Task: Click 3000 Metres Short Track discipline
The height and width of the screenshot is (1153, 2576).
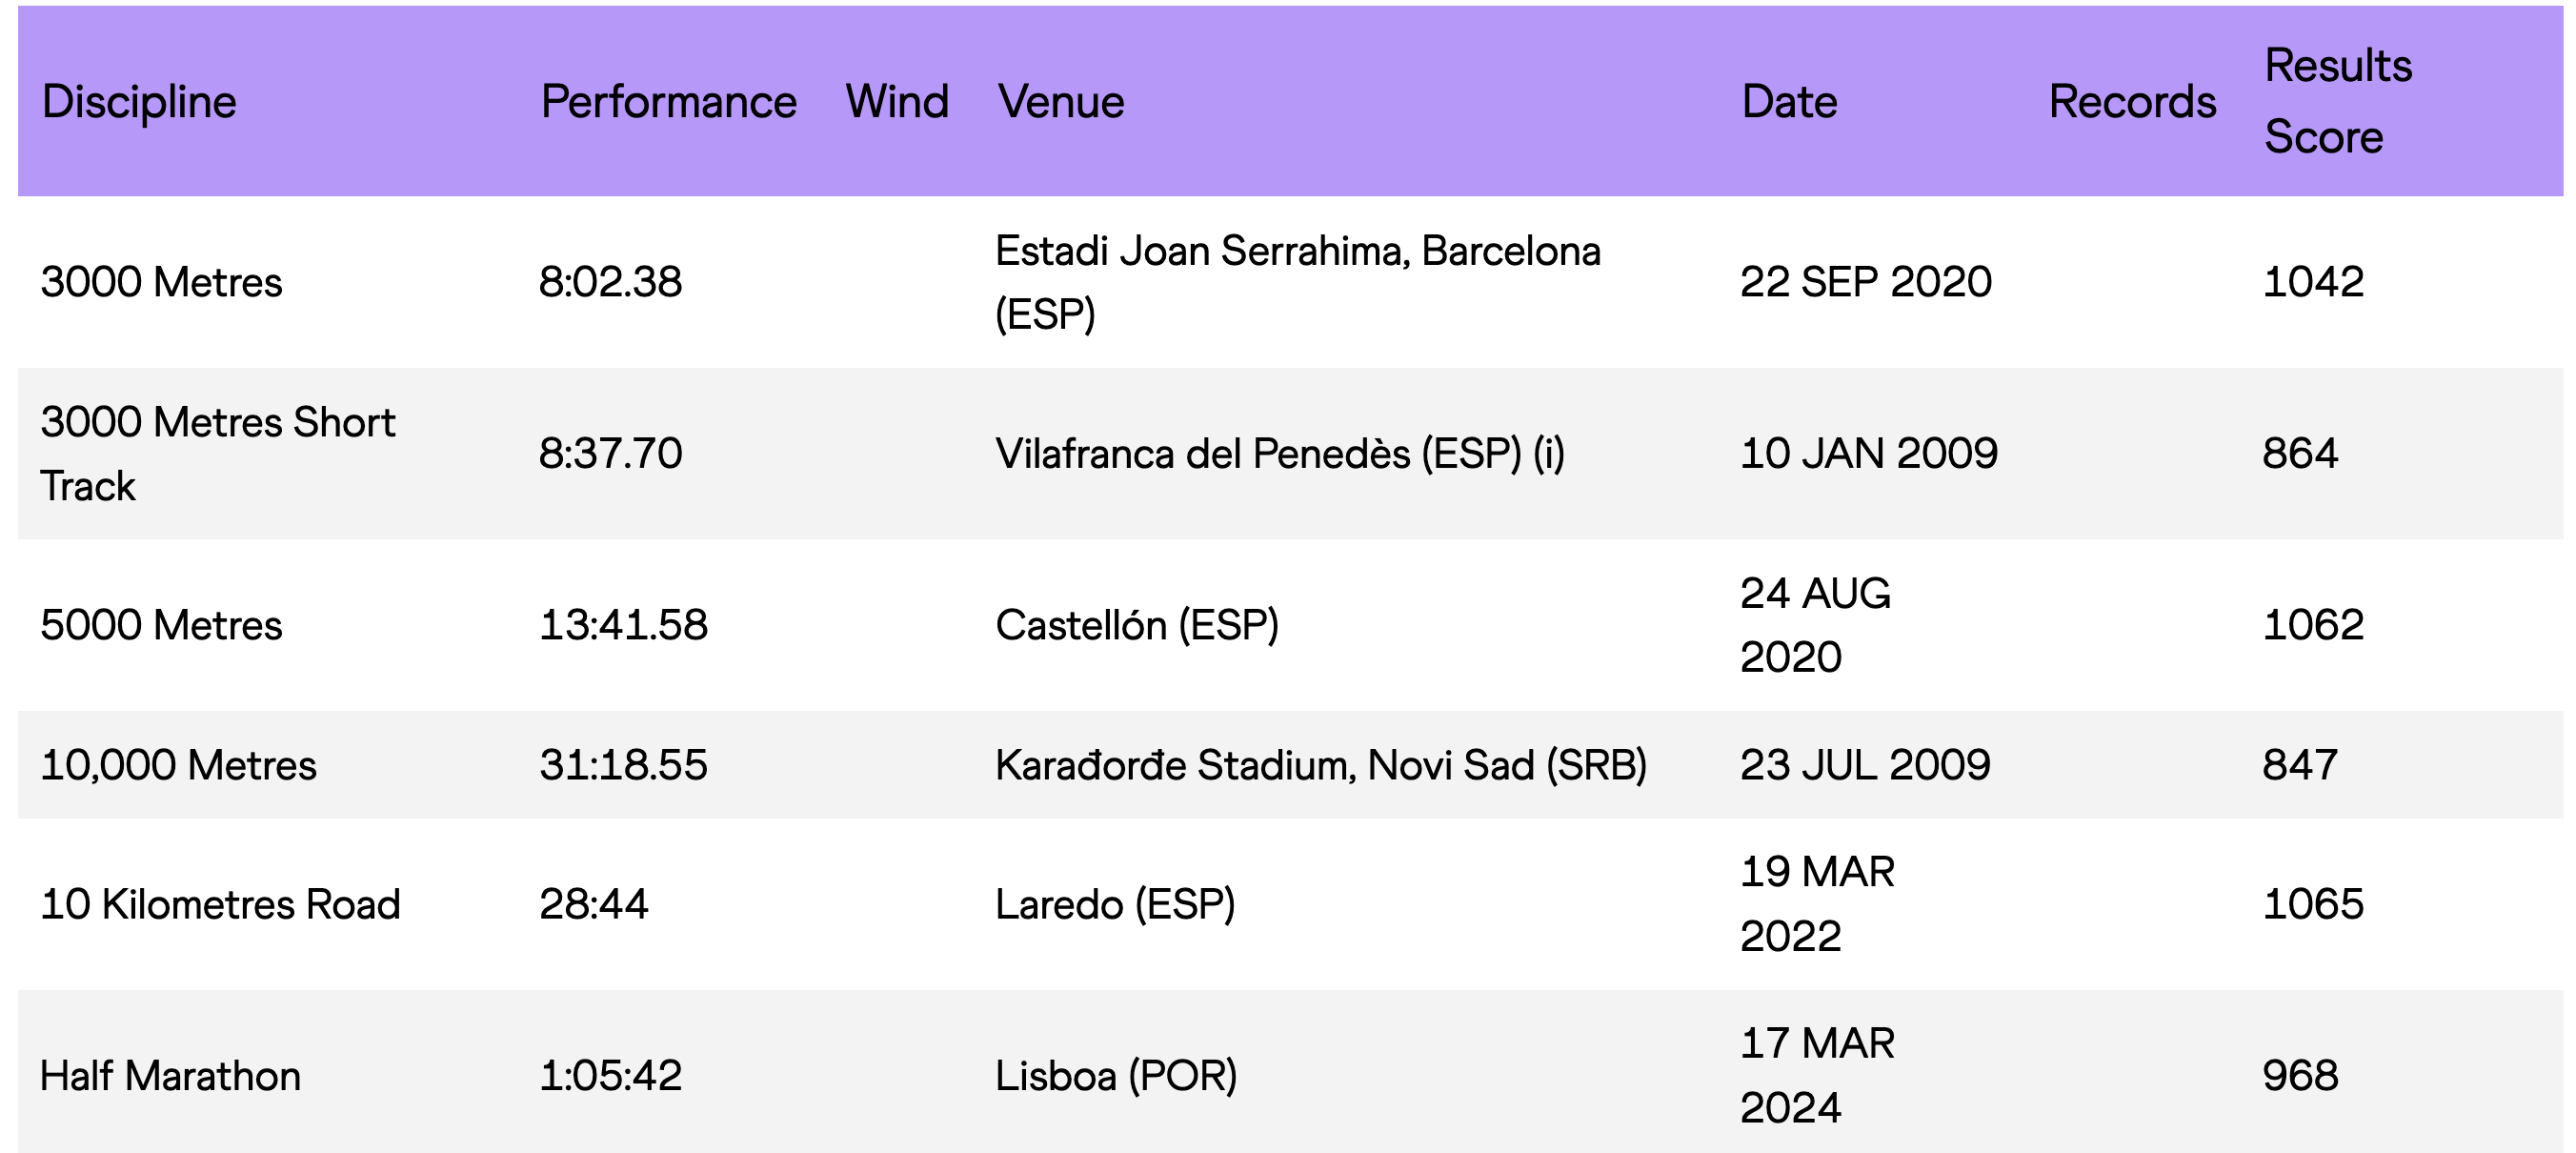Action: click(218, 454)
